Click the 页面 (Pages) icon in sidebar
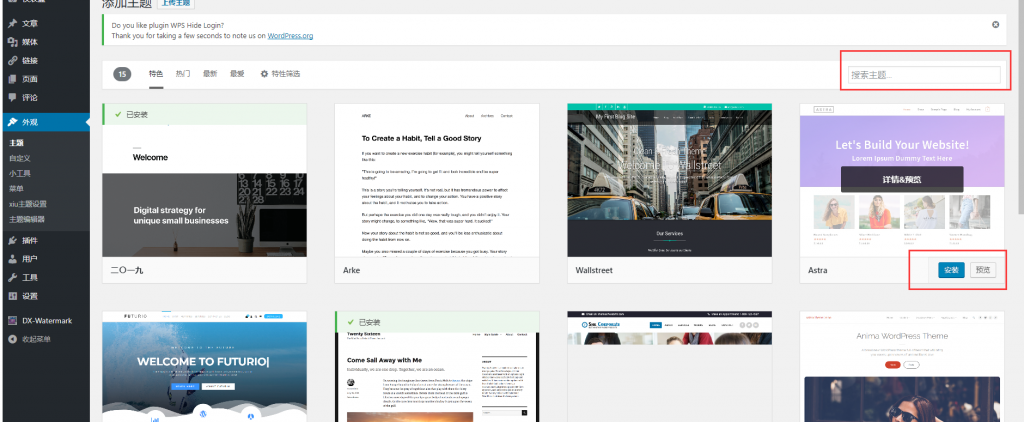1024x422 pixels. click(12, 79)
